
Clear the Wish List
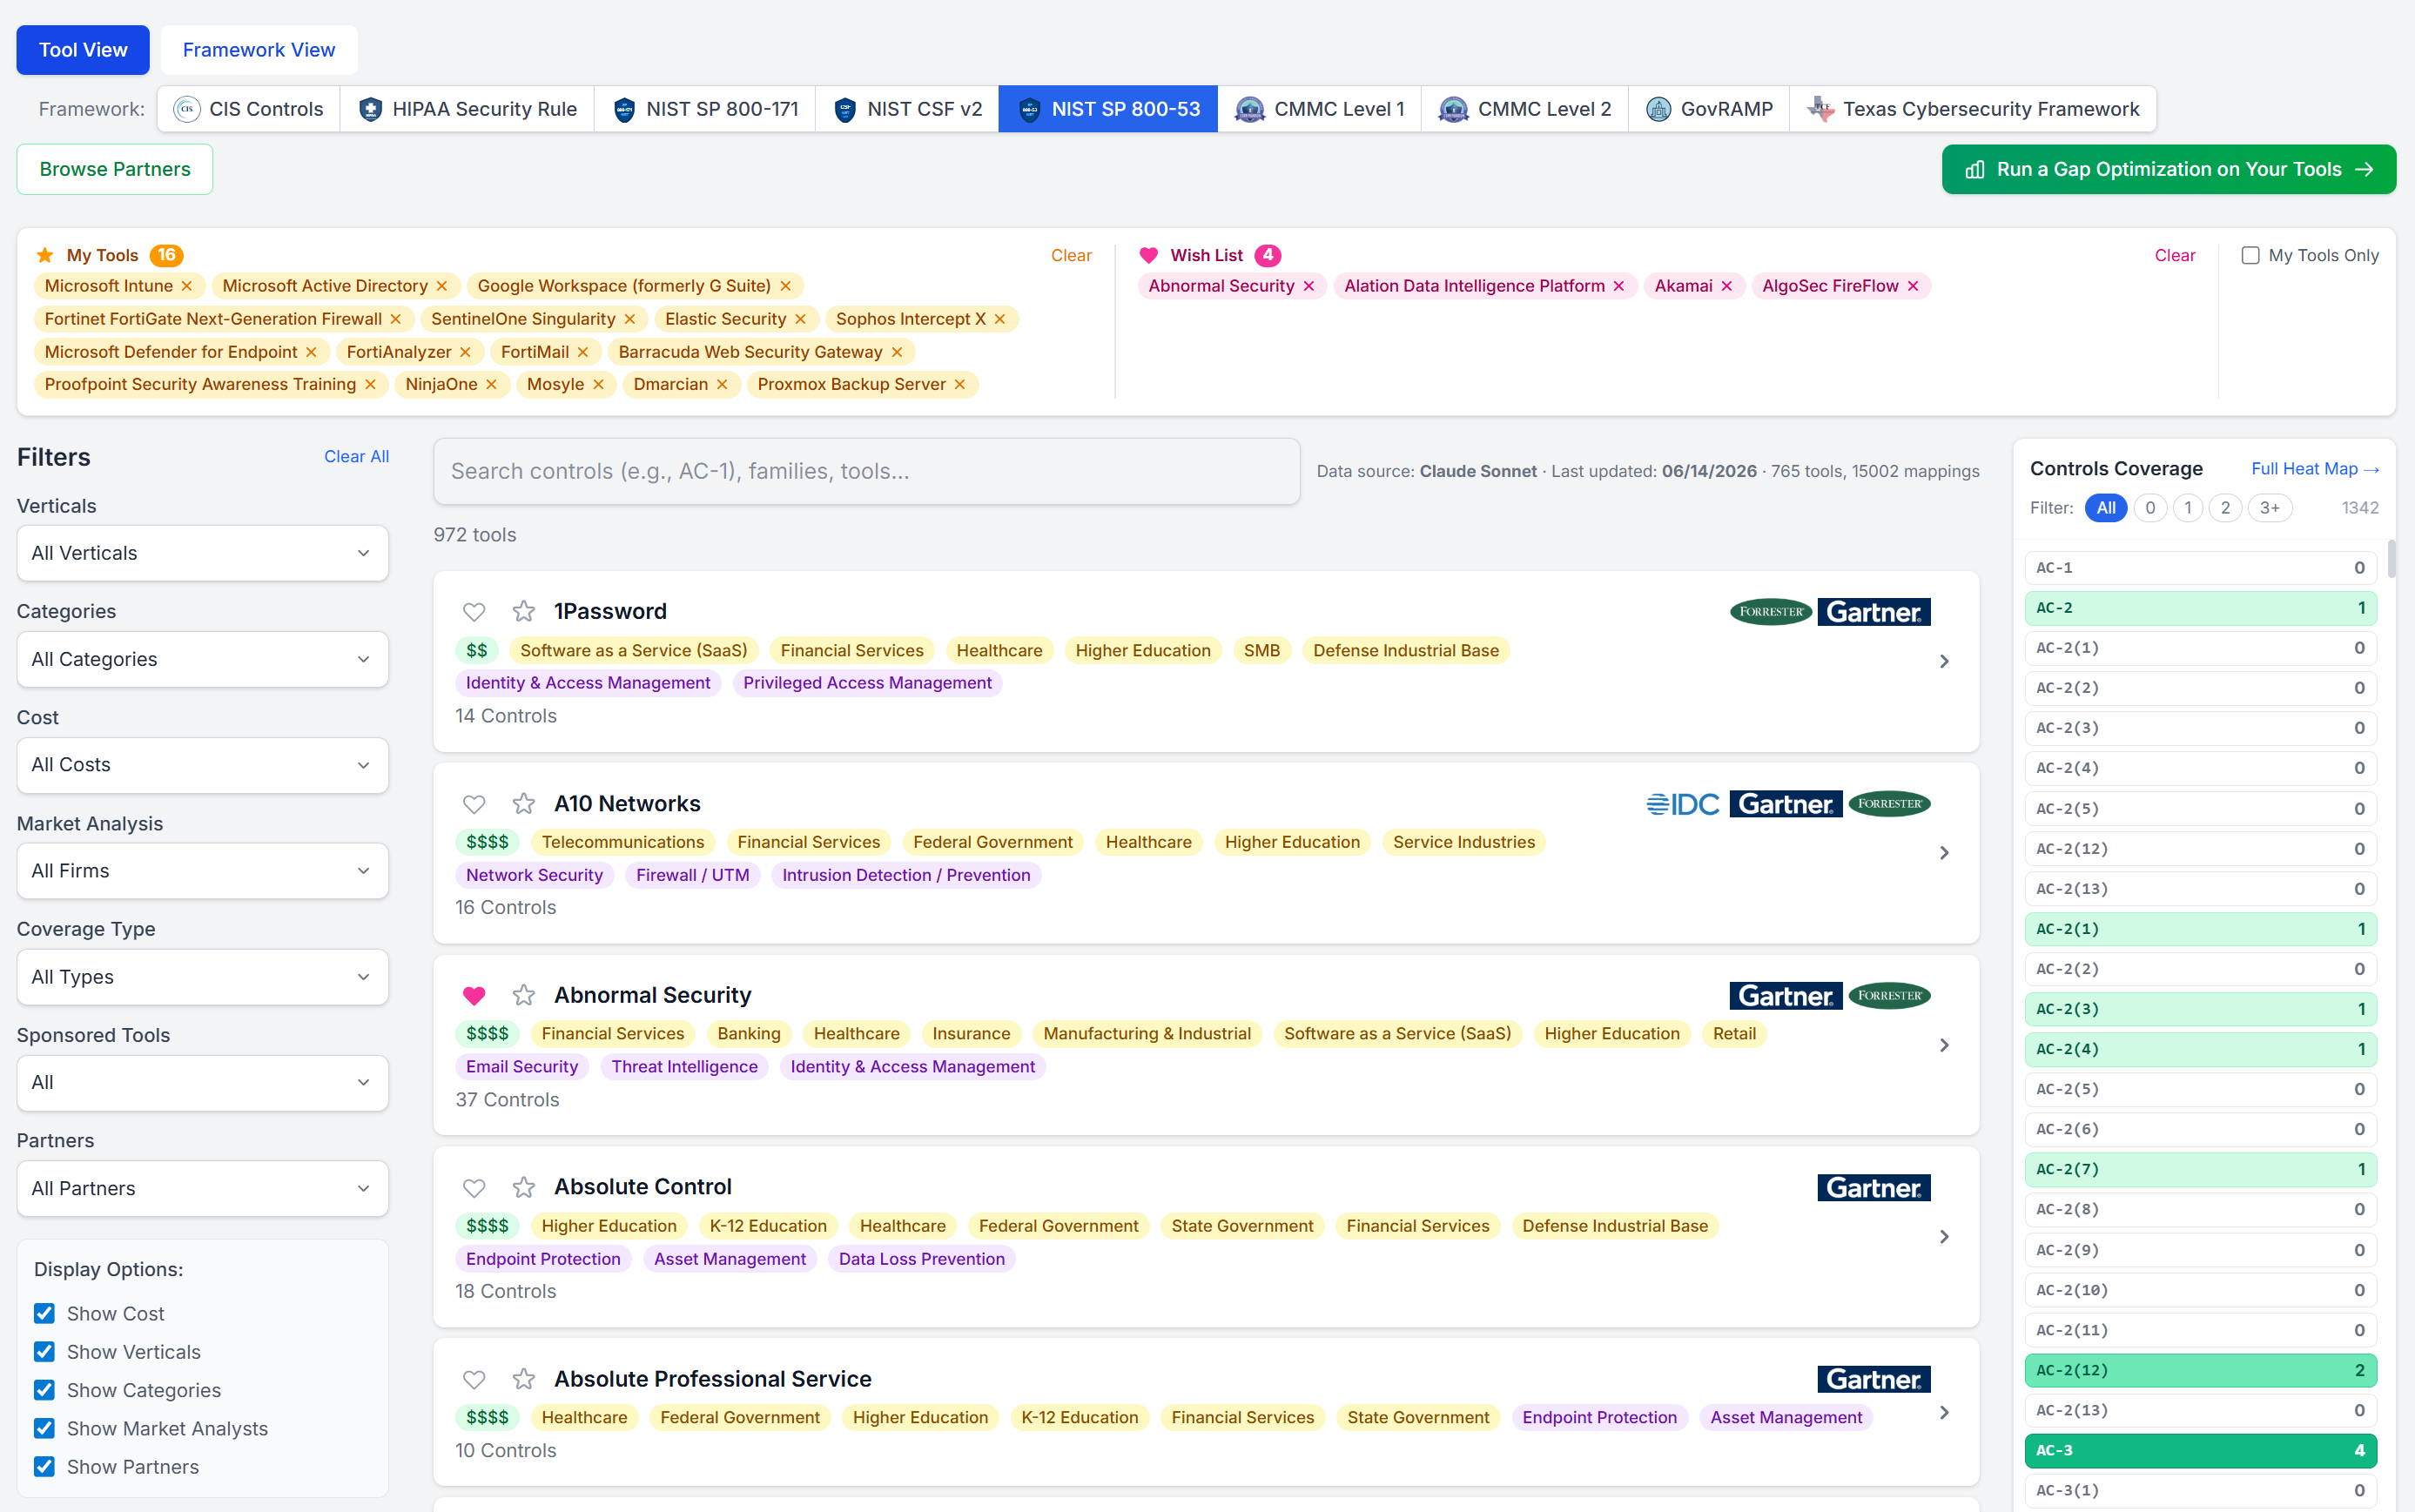(2175, 256)
